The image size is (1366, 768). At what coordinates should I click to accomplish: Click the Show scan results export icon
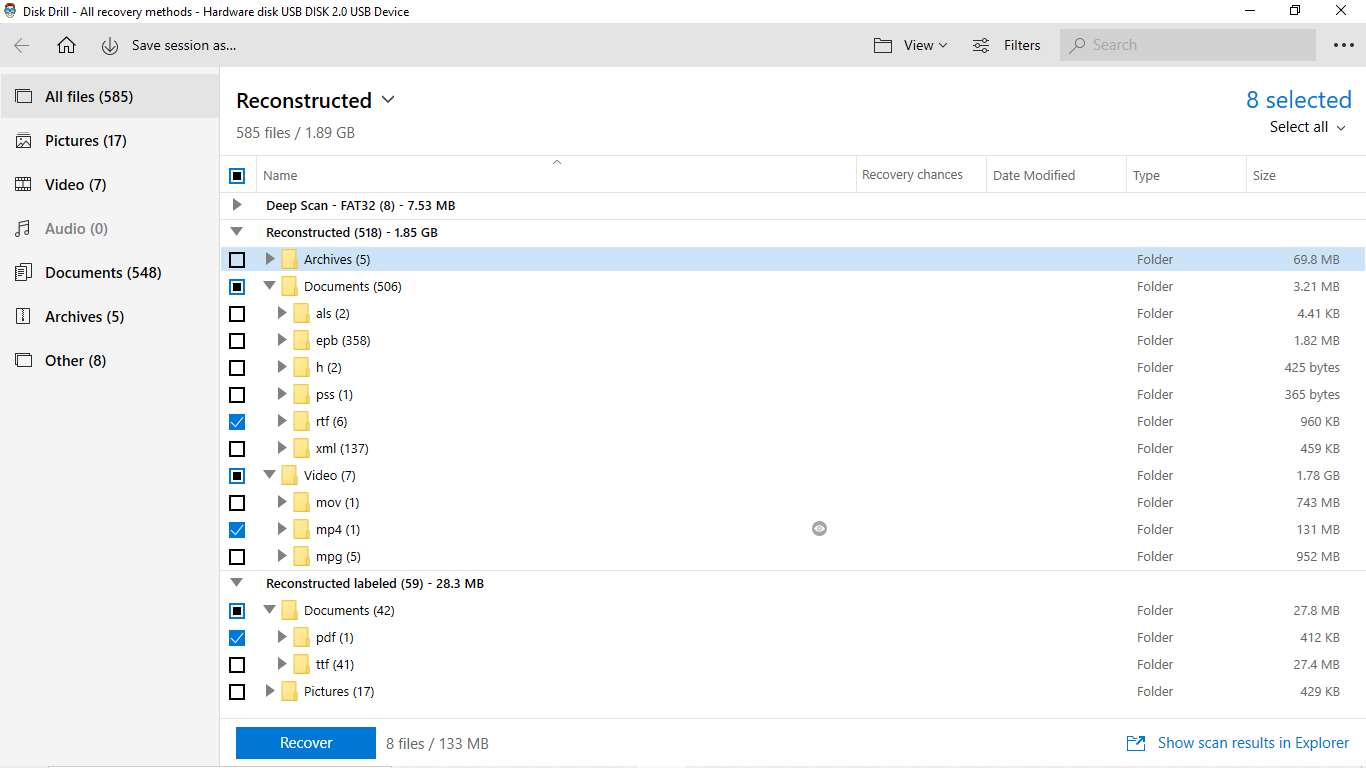(x=1136, y=743)
